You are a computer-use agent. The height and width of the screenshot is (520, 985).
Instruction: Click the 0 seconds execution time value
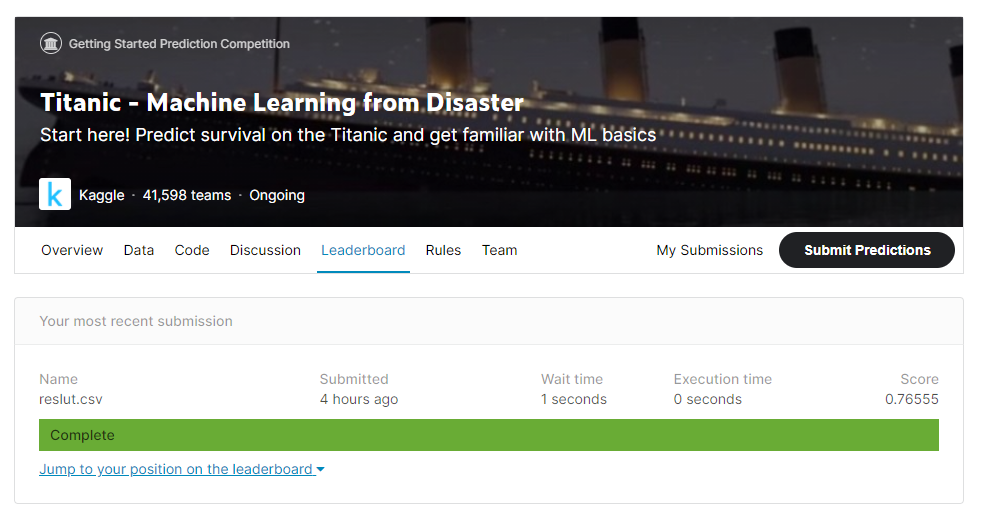pos(707,399)
